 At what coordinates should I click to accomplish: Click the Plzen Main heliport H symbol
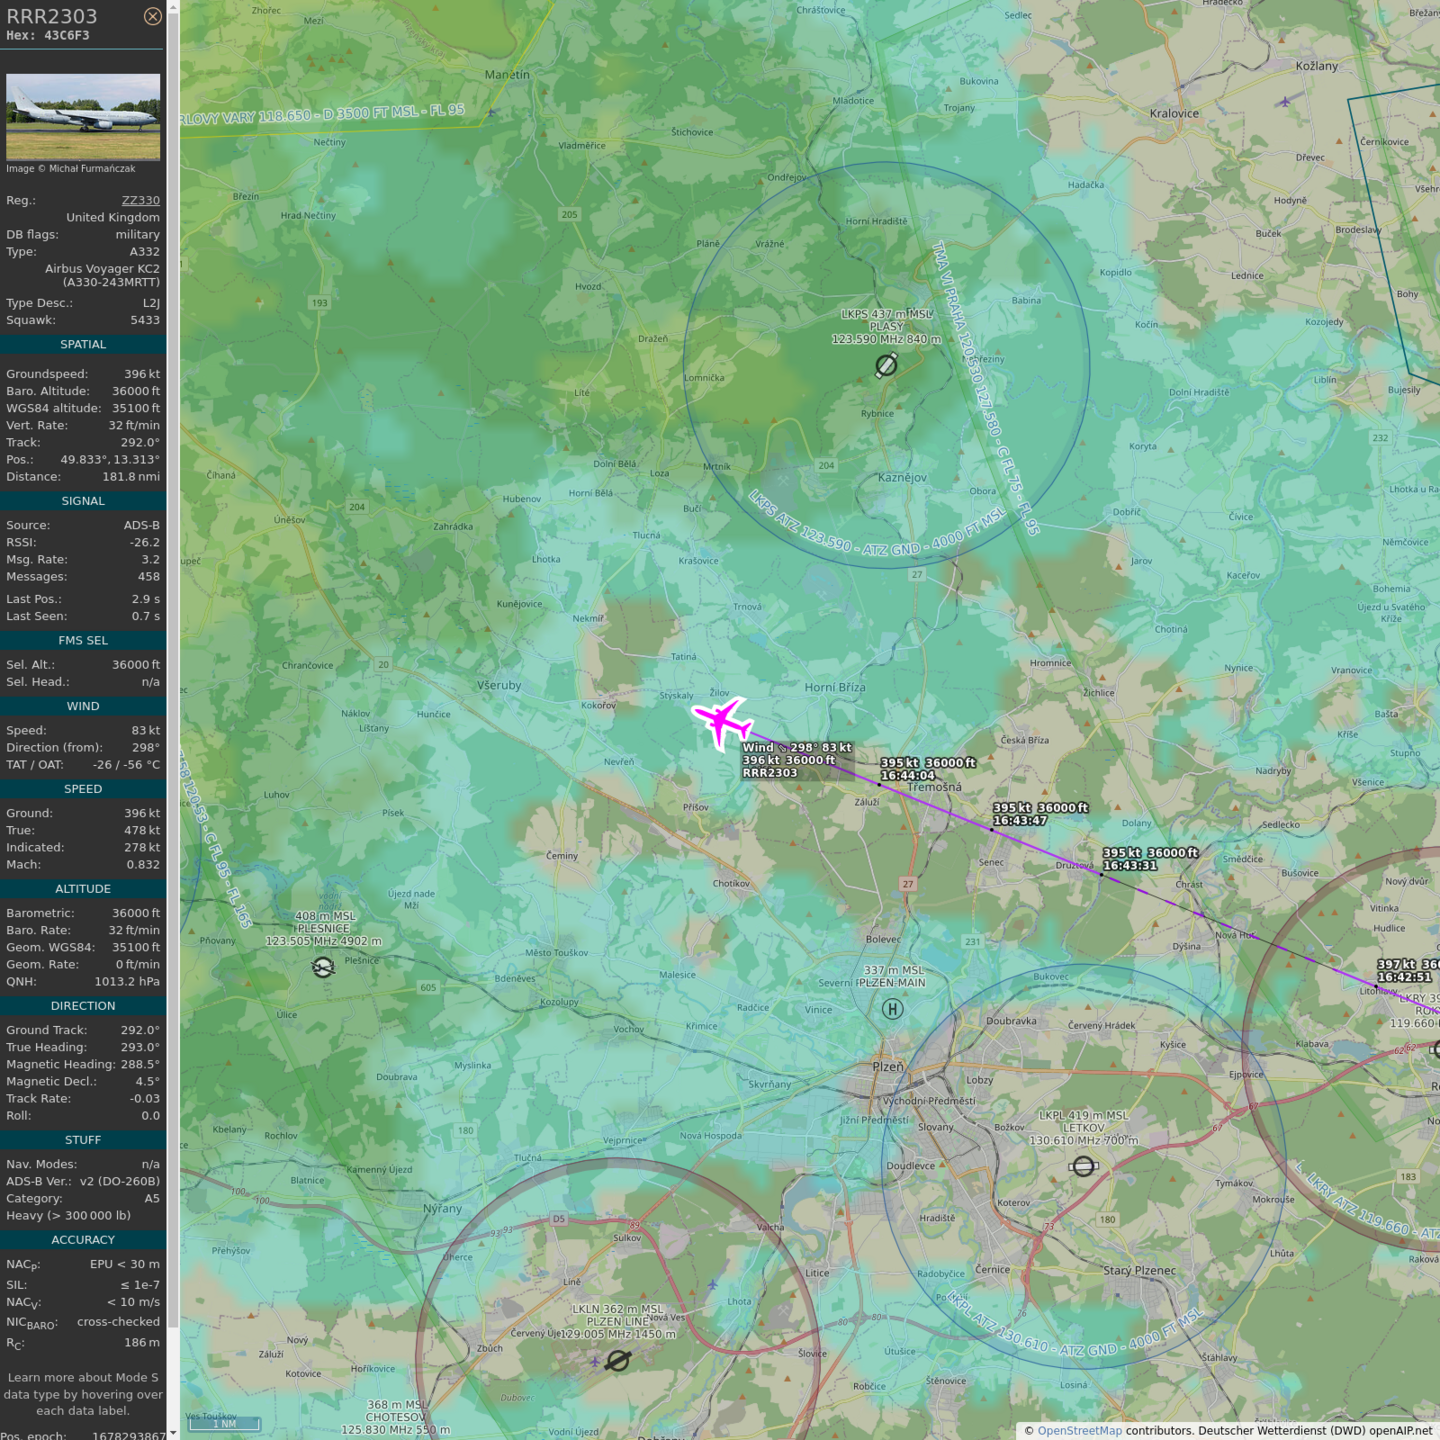coord(893,1009)
